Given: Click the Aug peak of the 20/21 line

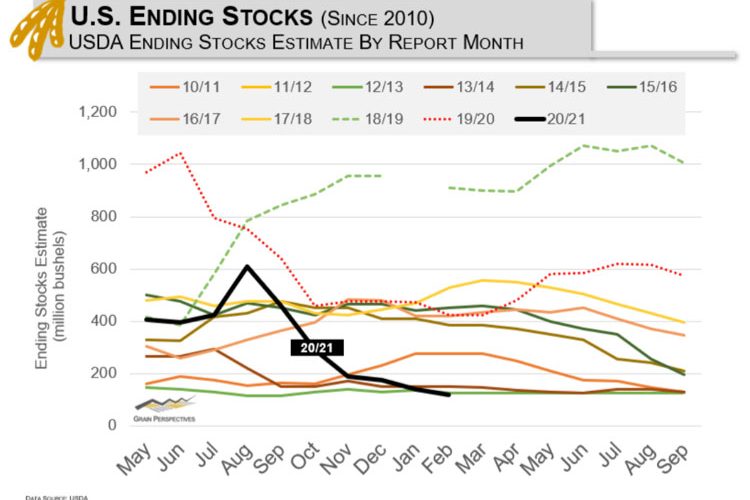Looking at the screenshot, I should (247, 266).
